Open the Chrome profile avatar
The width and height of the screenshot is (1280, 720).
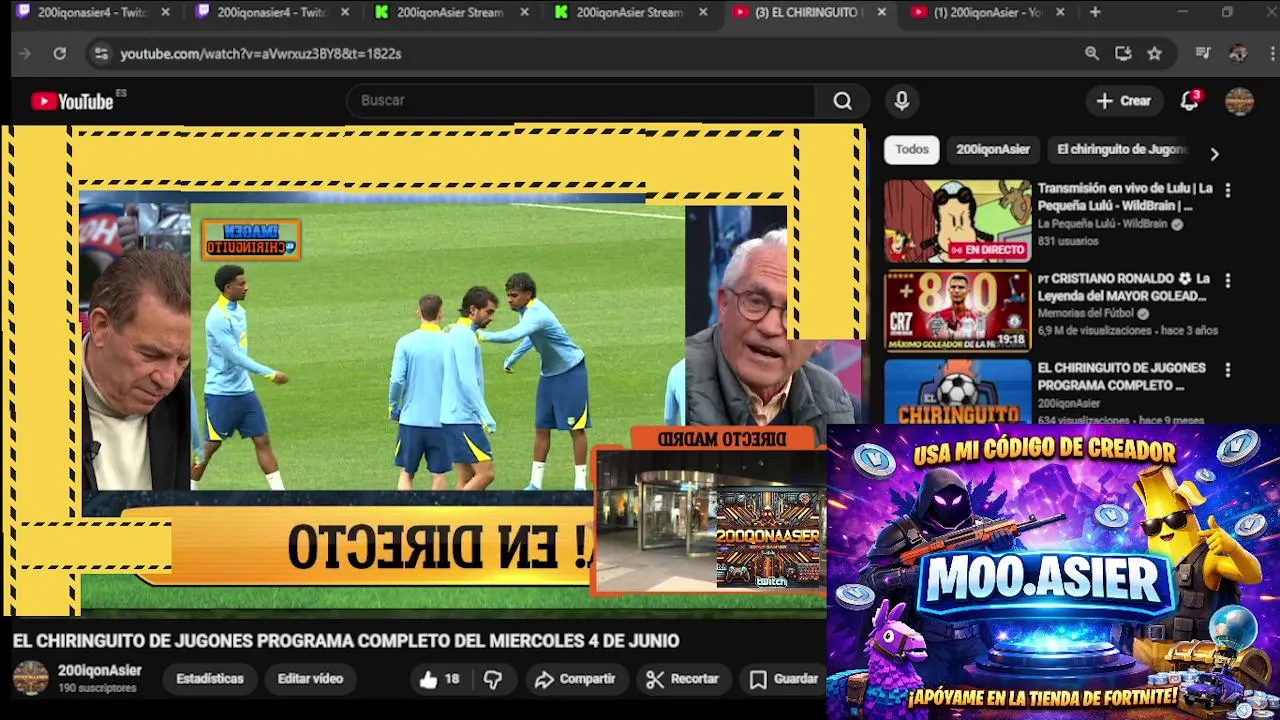coord(1238,54)
